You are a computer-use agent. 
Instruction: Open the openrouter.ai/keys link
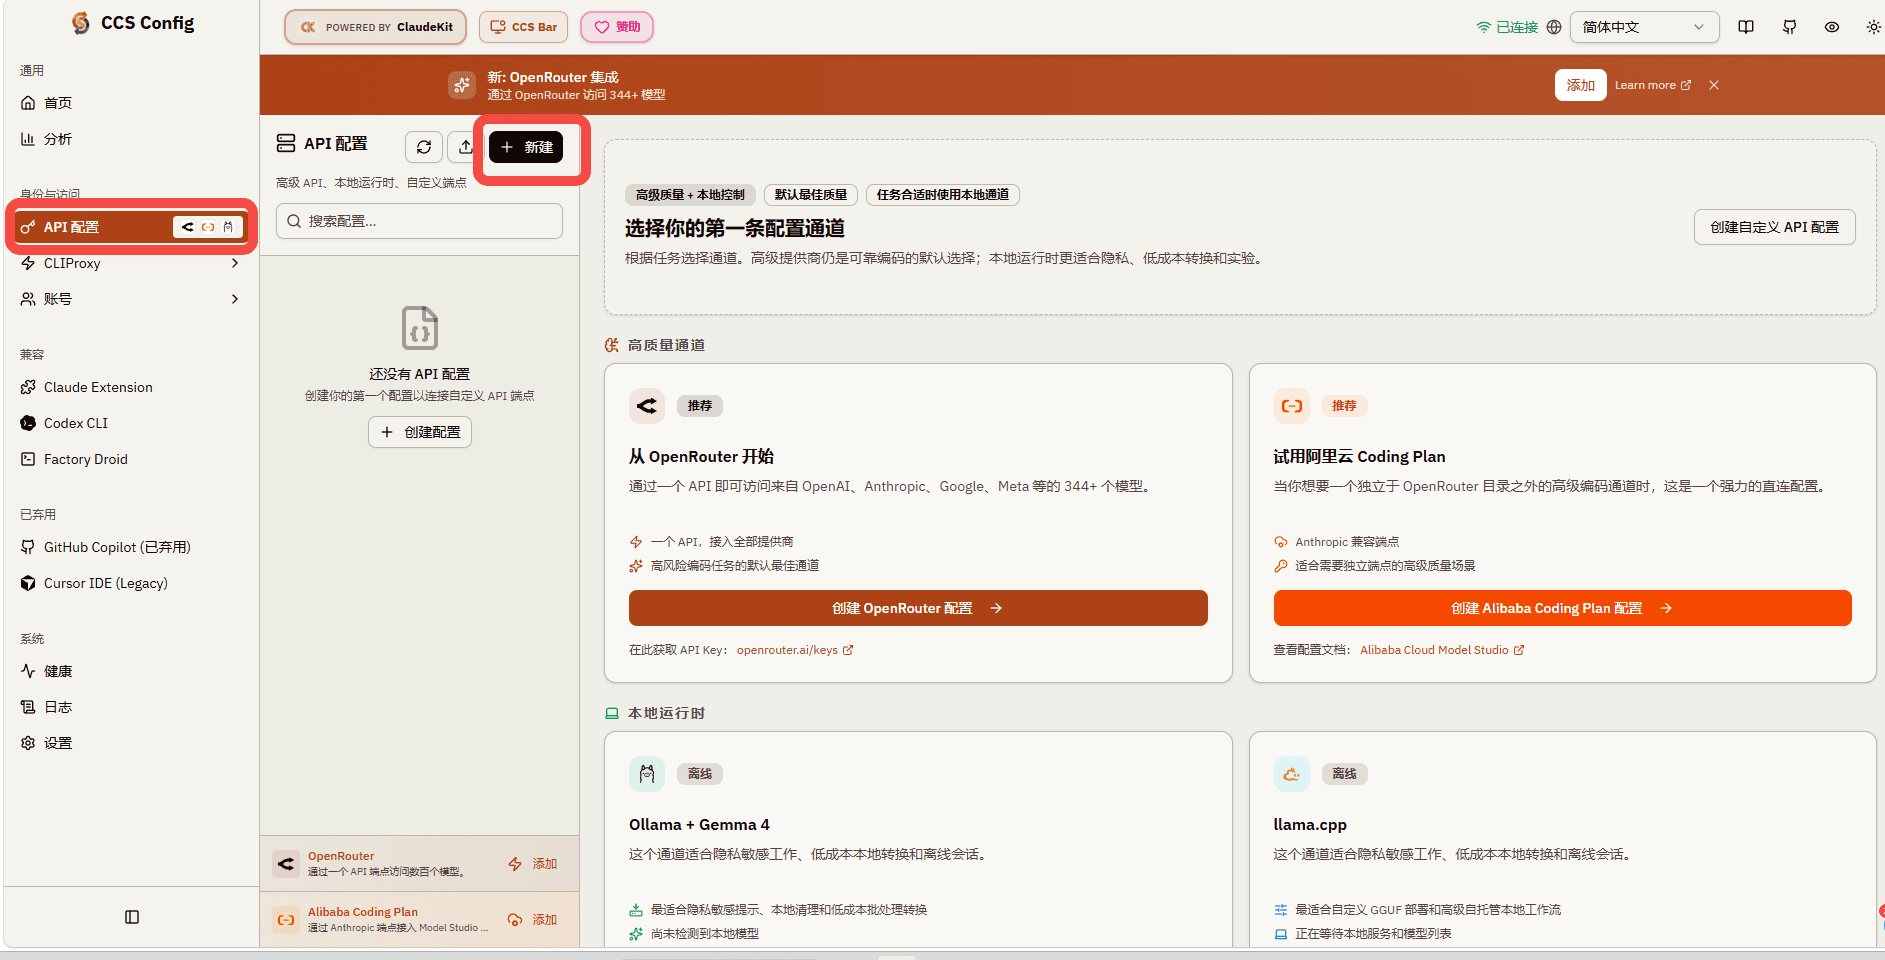(794, 650)
